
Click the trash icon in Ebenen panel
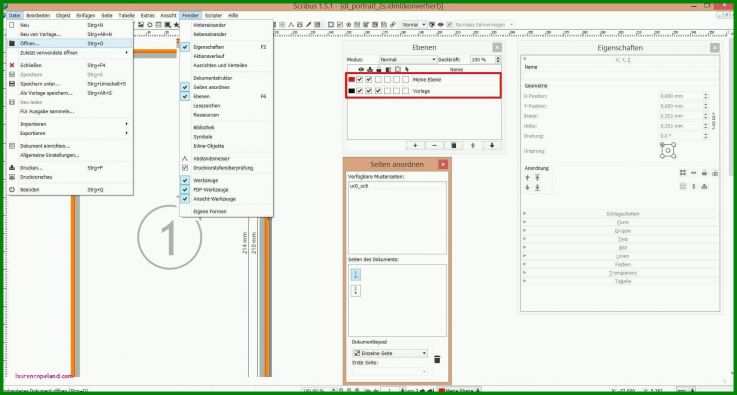coord(454,146)
